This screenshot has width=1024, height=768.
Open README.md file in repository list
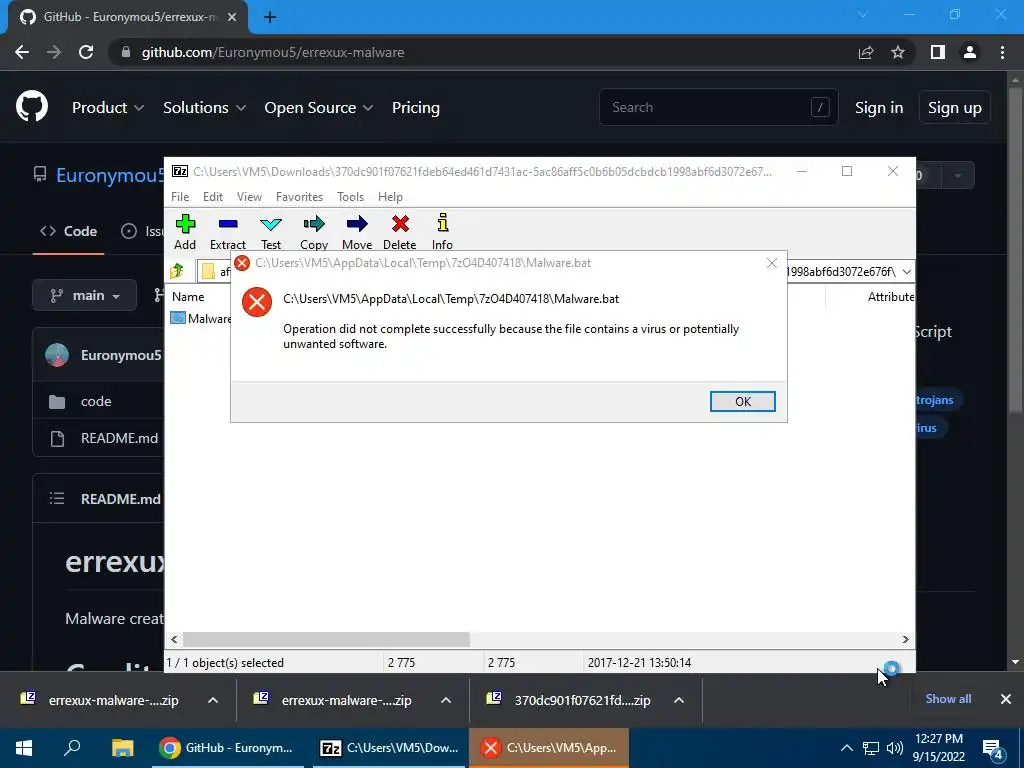click(120, 438)
